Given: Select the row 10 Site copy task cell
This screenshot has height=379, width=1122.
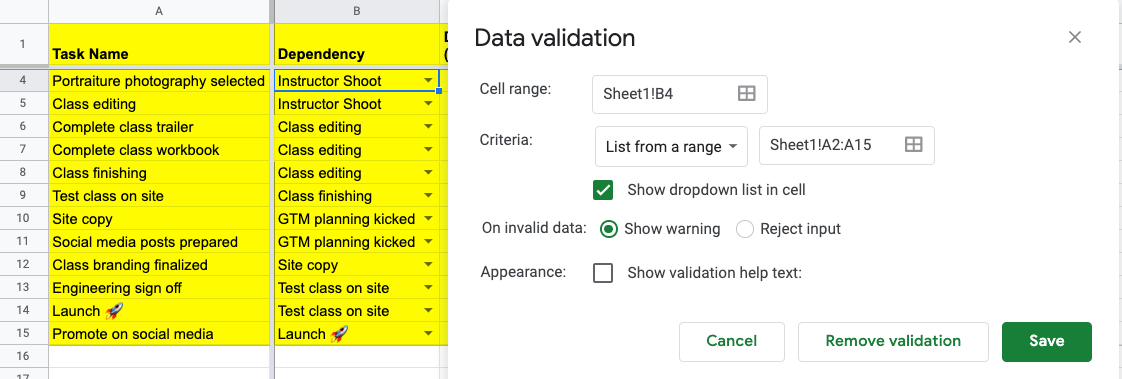Looking at the screenshot, I should pyautogui.click(x=159, y=218).
